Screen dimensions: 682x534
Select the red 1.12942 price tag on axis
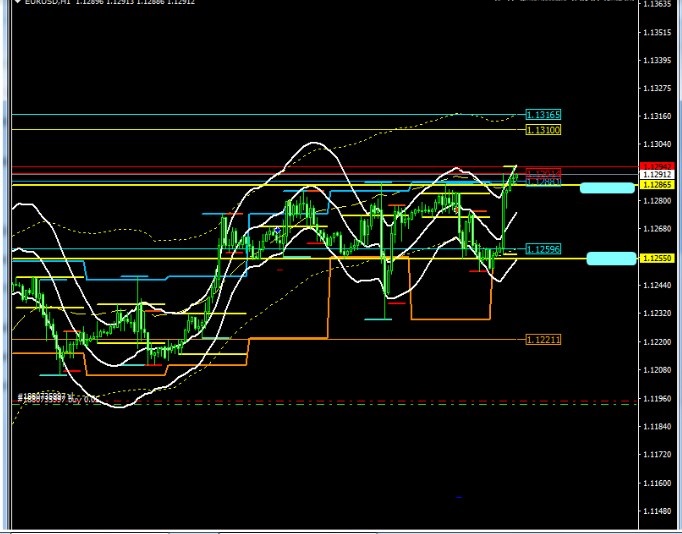pyautogui.click(x=656, y=166)
